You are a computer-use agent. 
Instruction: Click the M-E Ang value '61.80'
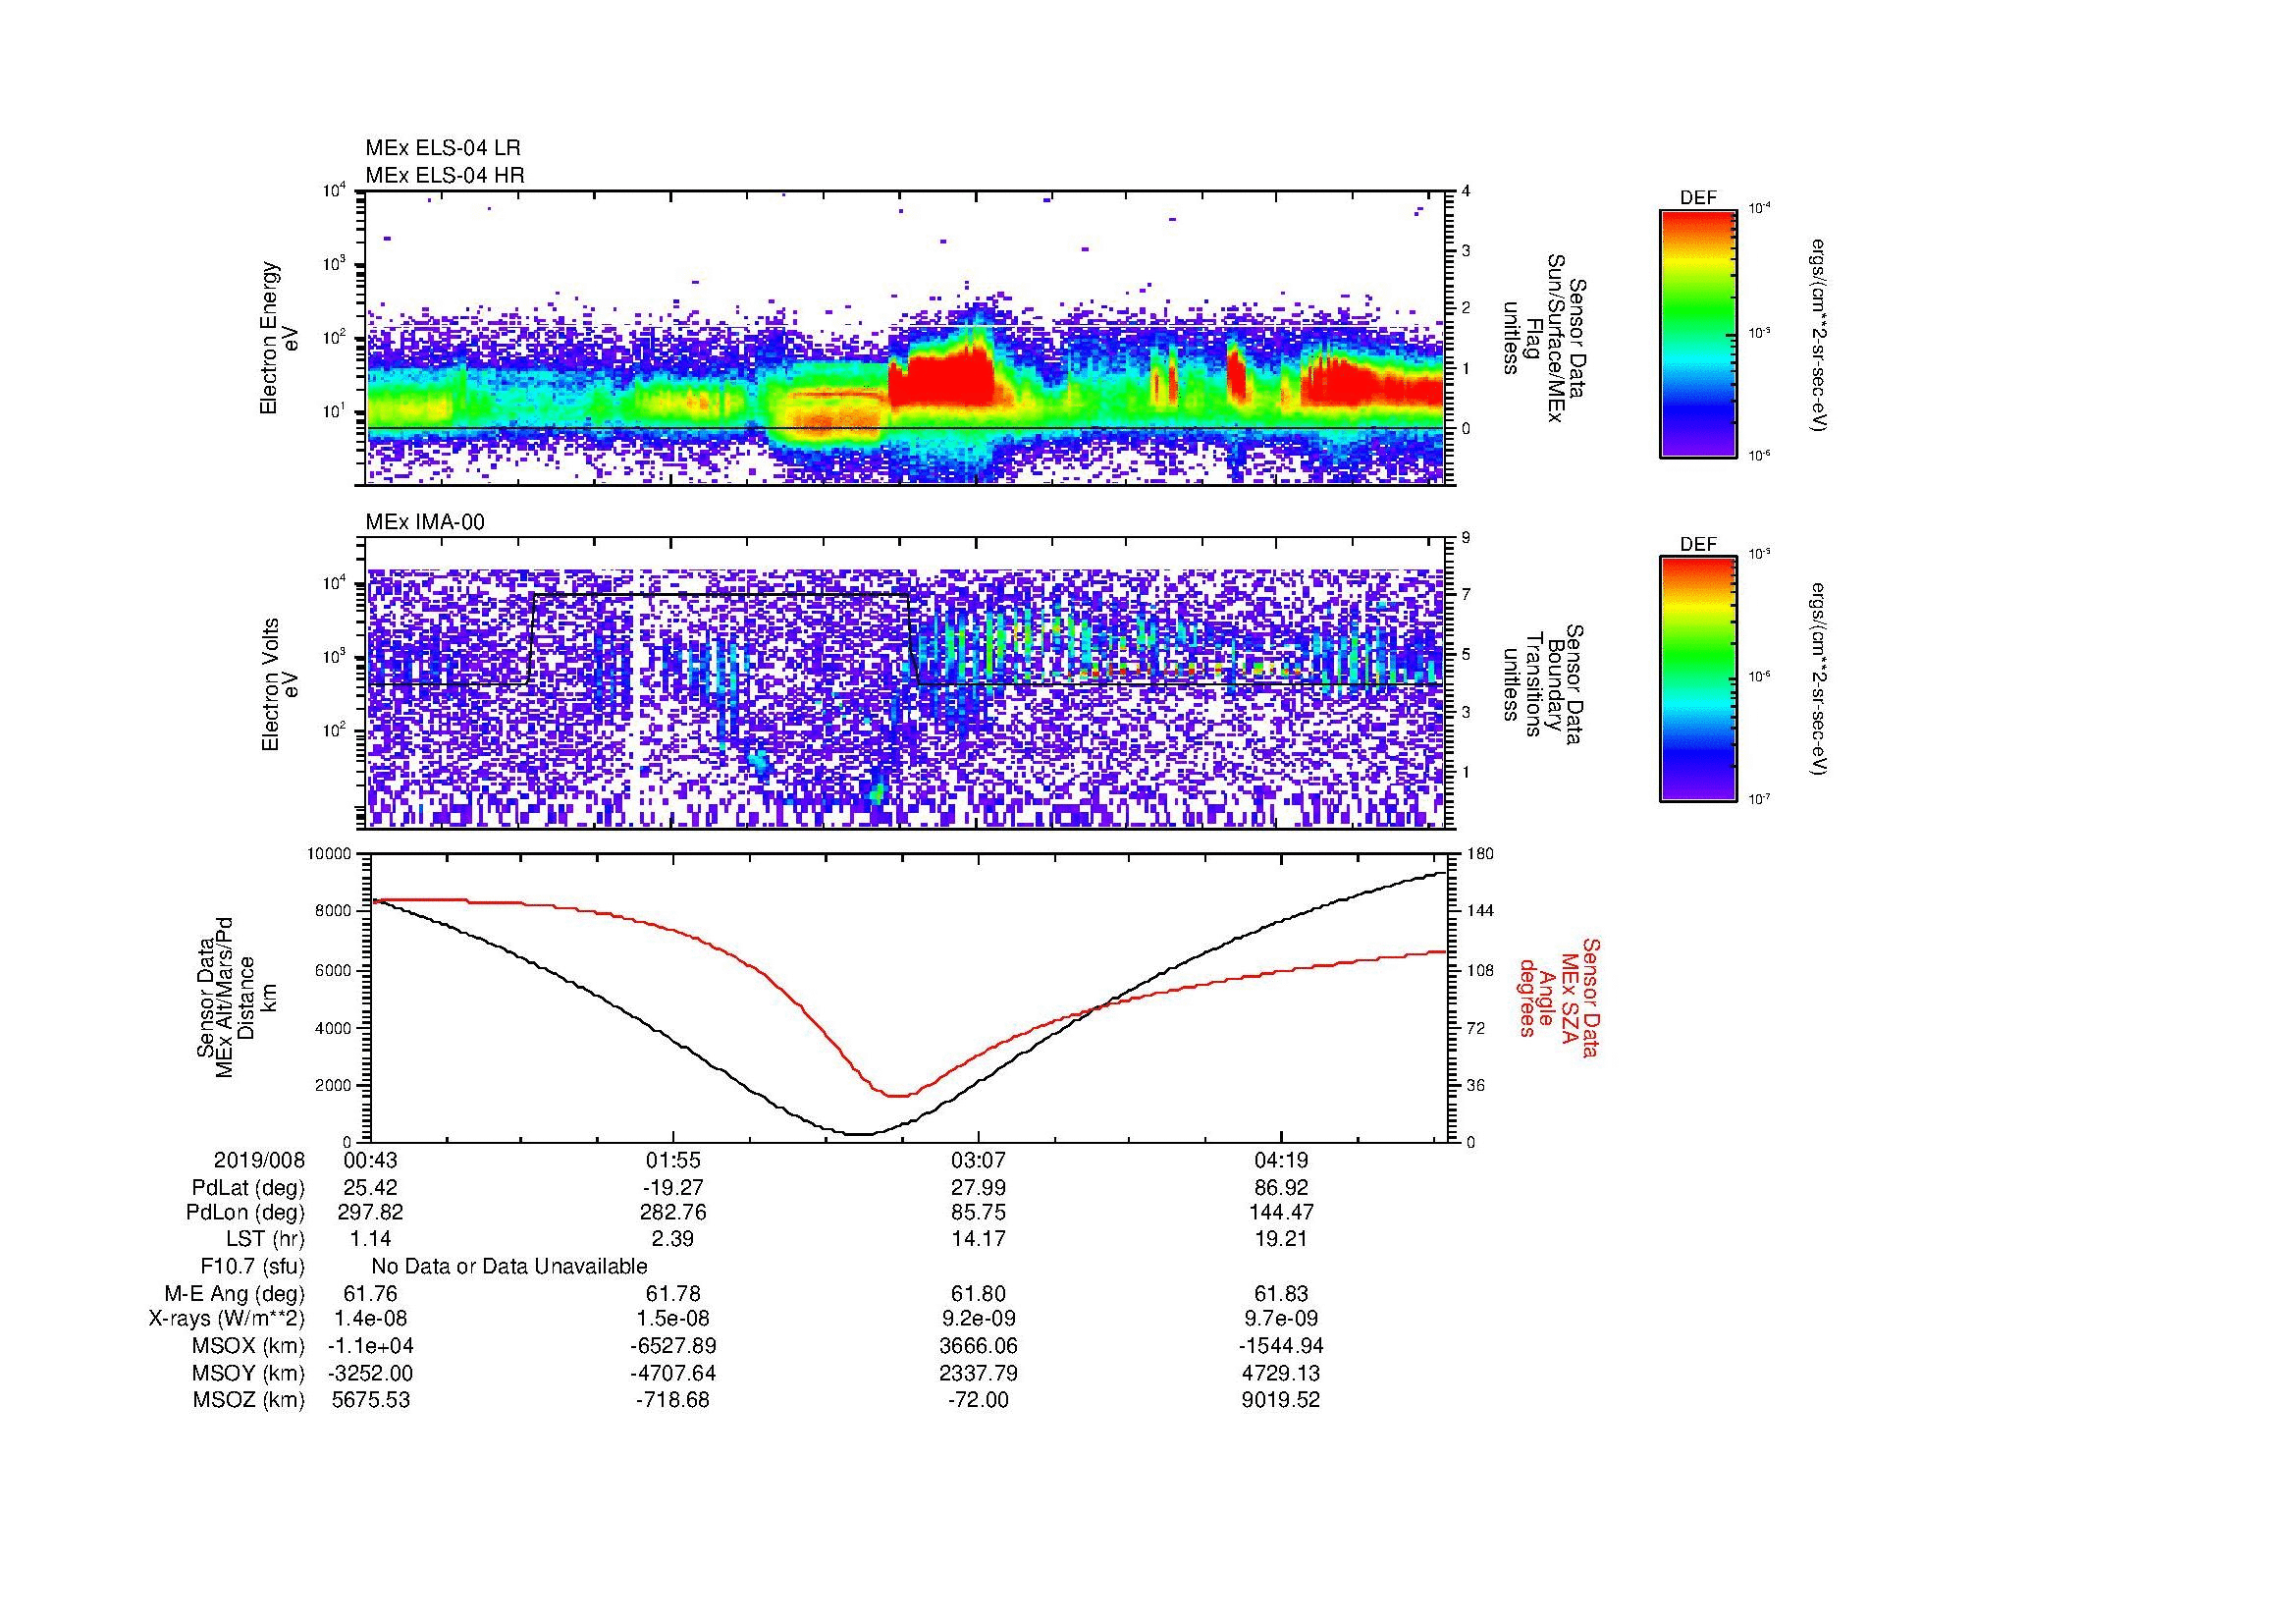click(978, 1293)
